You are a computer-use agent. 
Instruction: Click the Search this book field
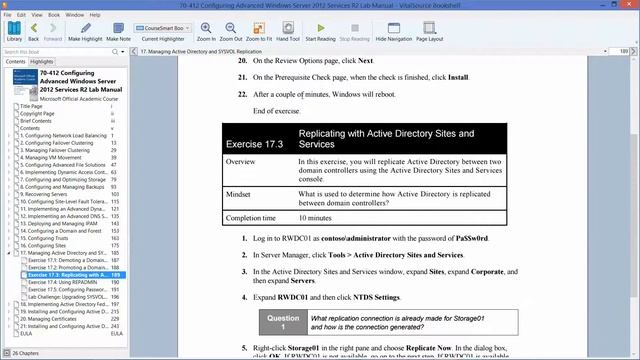coord(57,52)
